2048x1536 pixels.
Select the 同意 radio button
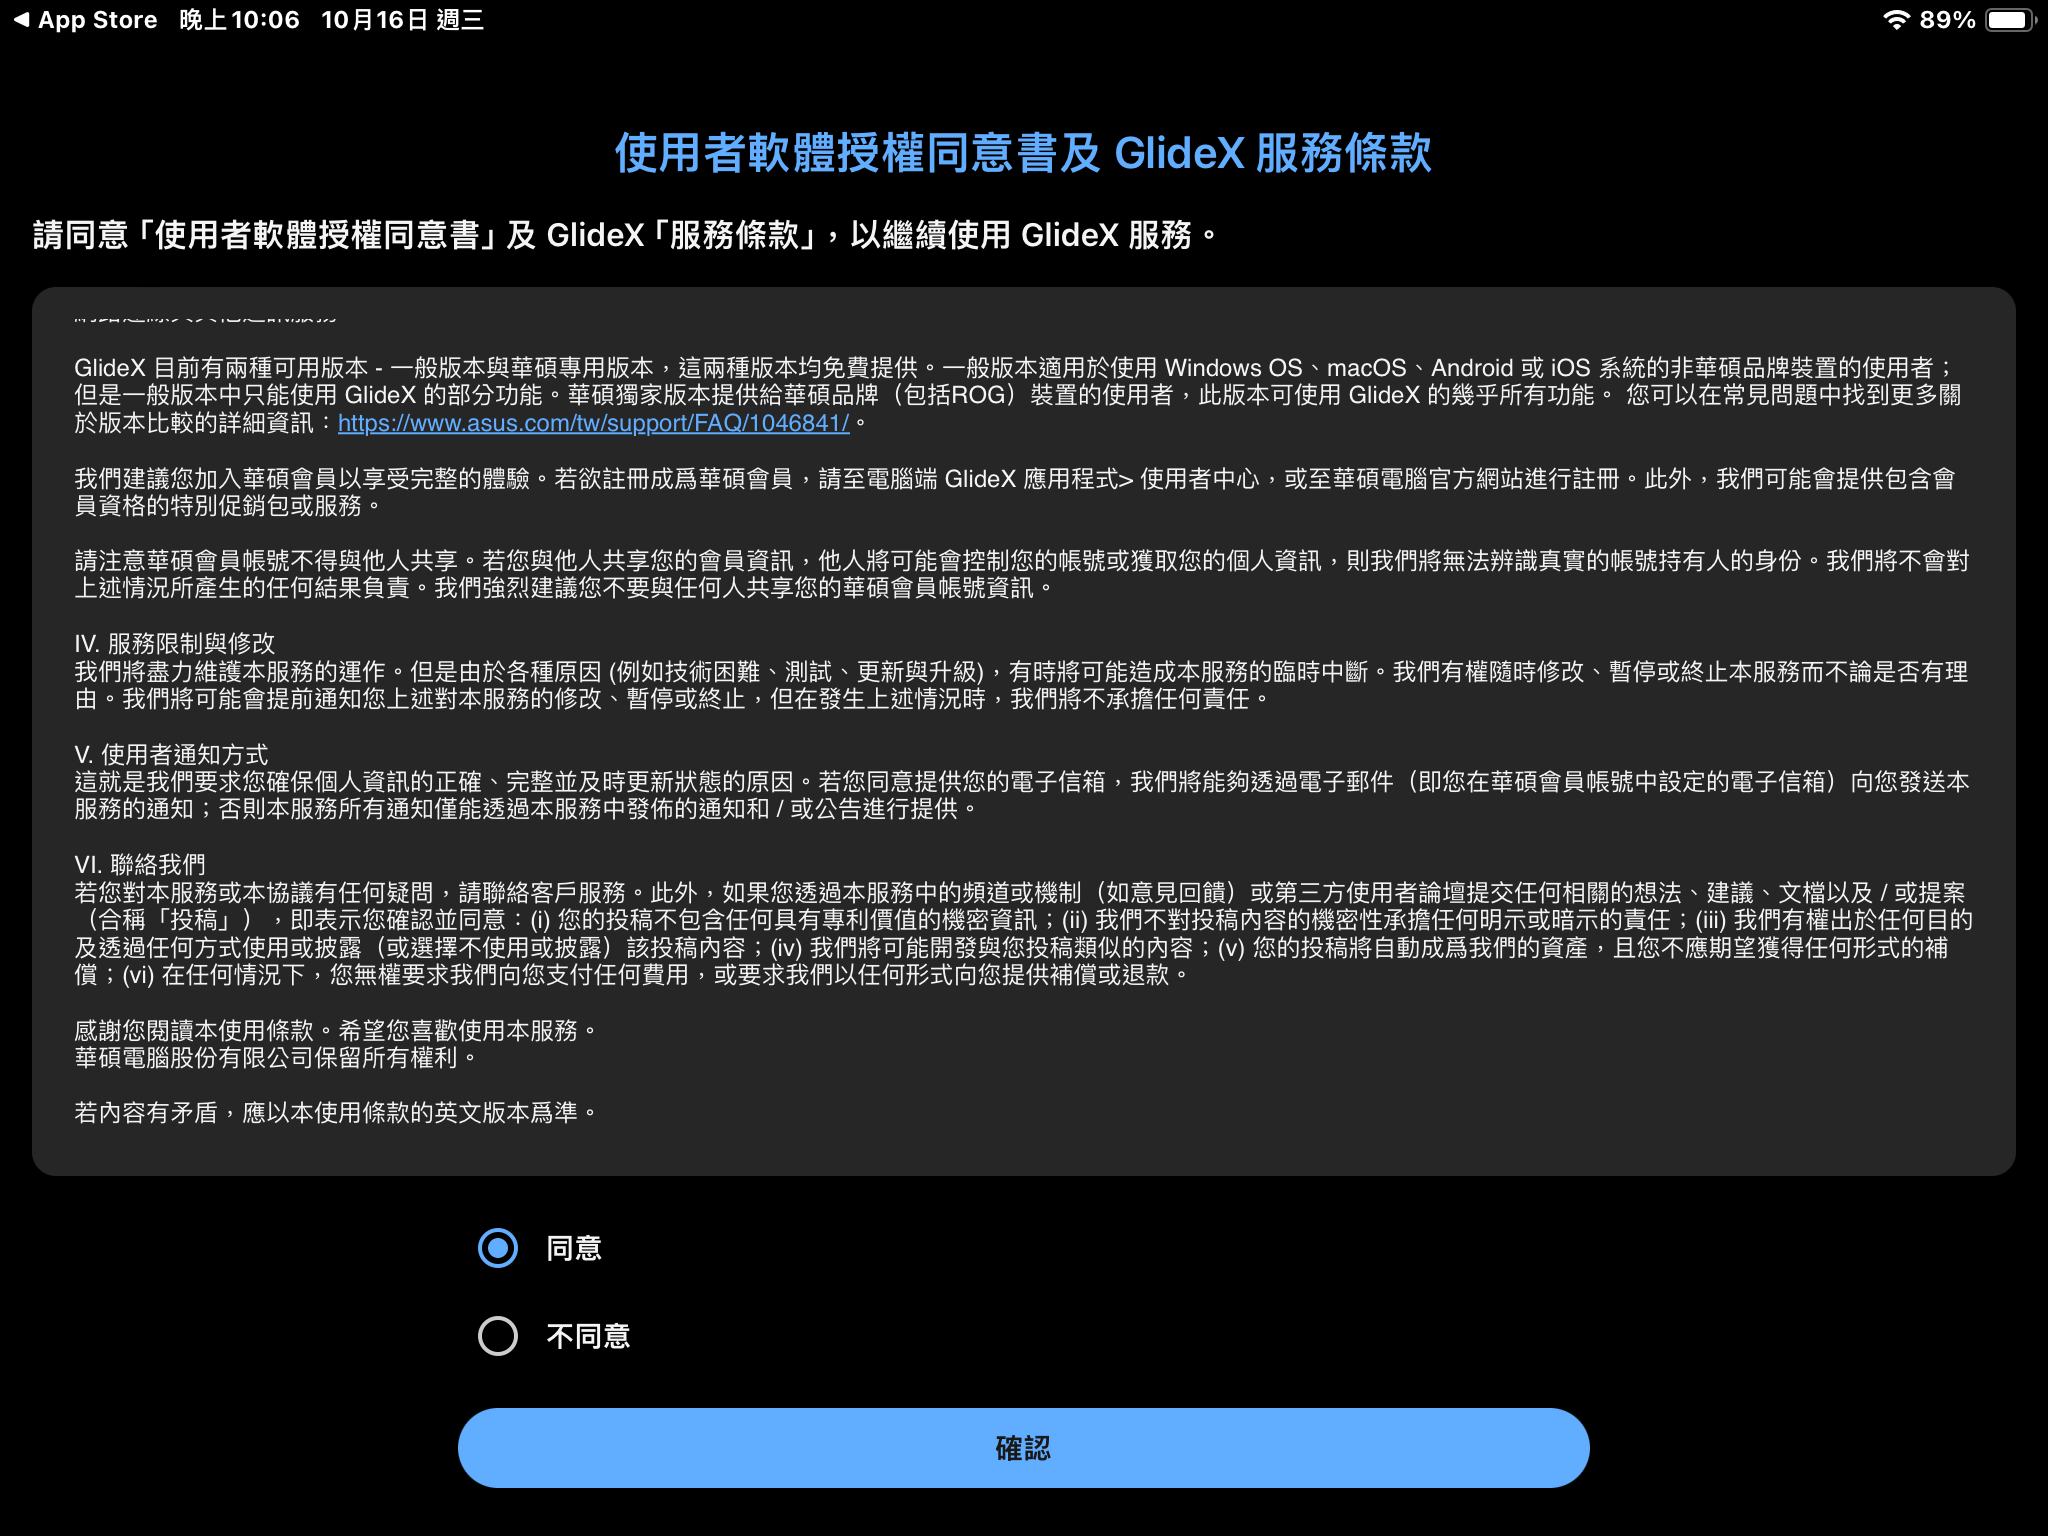pos(498,1248)
